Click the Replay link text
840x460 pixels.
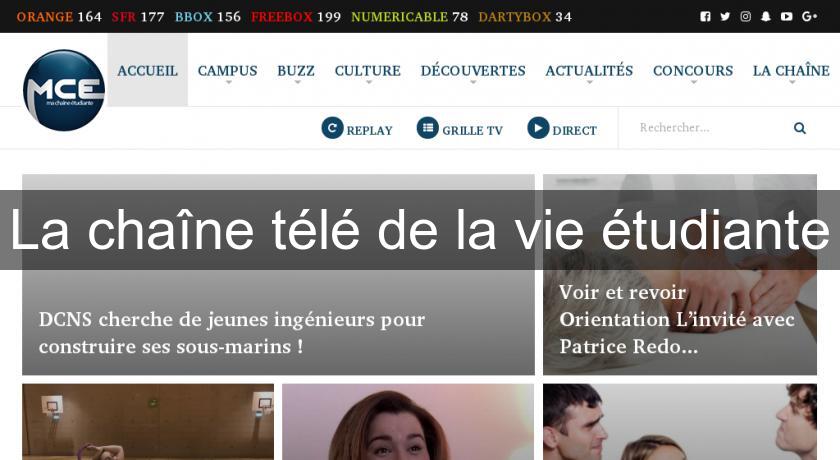(x=370, y=131)
